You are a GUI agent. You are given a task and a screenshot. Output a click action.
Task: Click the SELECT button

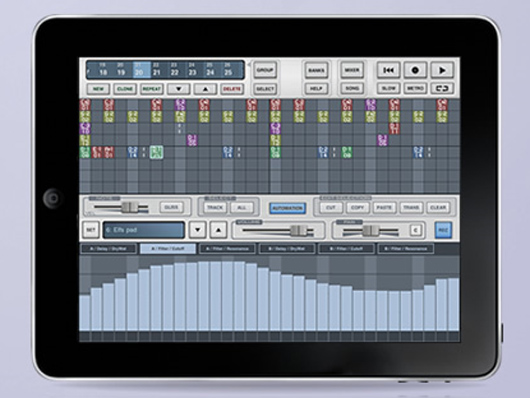pyautogui.click(x=265, y=89)
